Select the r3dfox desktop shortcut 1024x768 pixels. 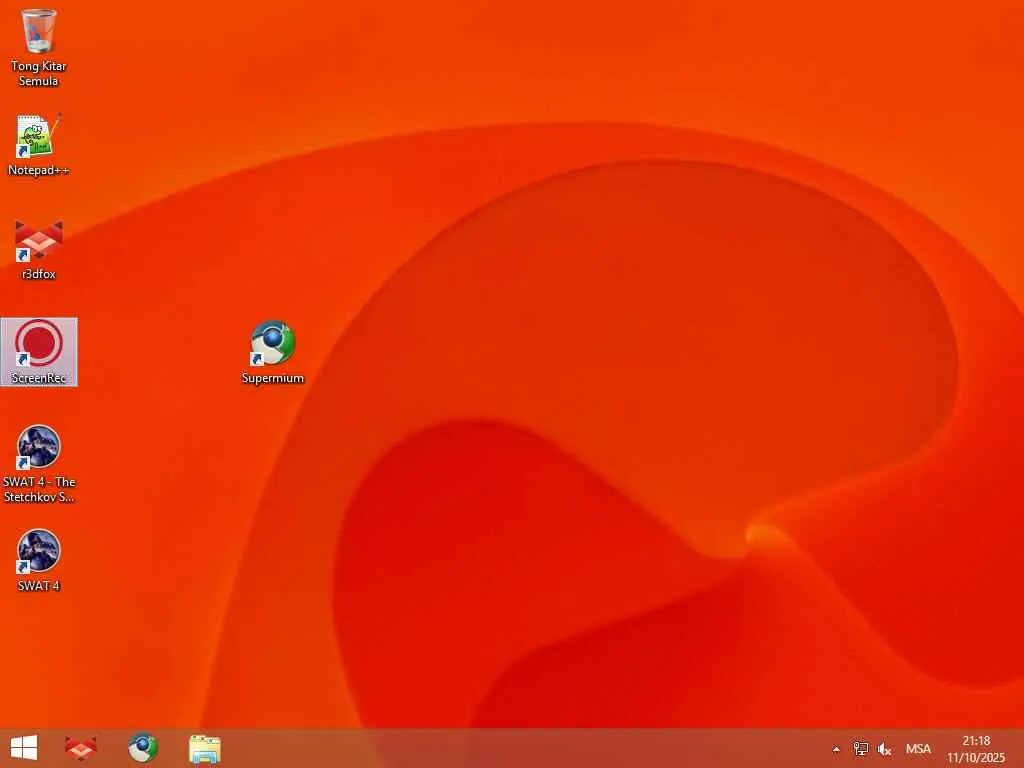coord(39,249)
